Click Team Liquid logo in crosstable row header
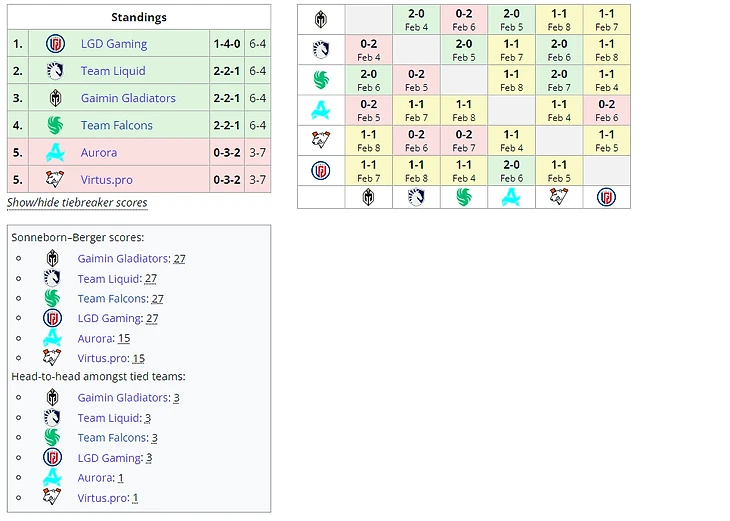Viewport: 730px width, 521px height. click(x=321, y=49)
